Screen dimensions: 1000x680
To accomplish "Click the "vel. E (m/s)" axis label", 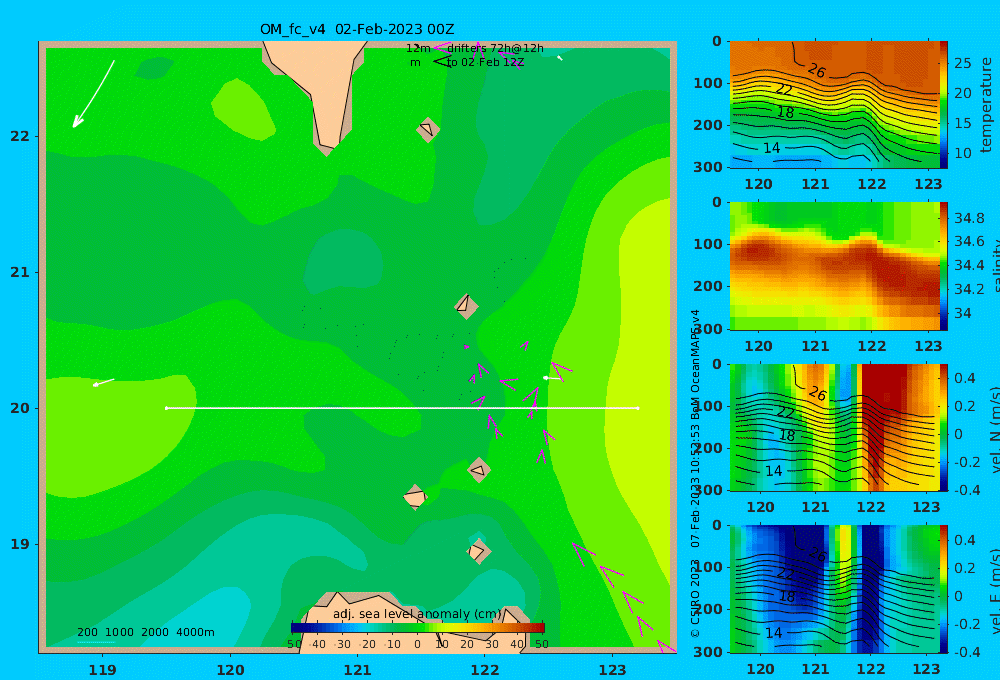I will coord(995,591).
